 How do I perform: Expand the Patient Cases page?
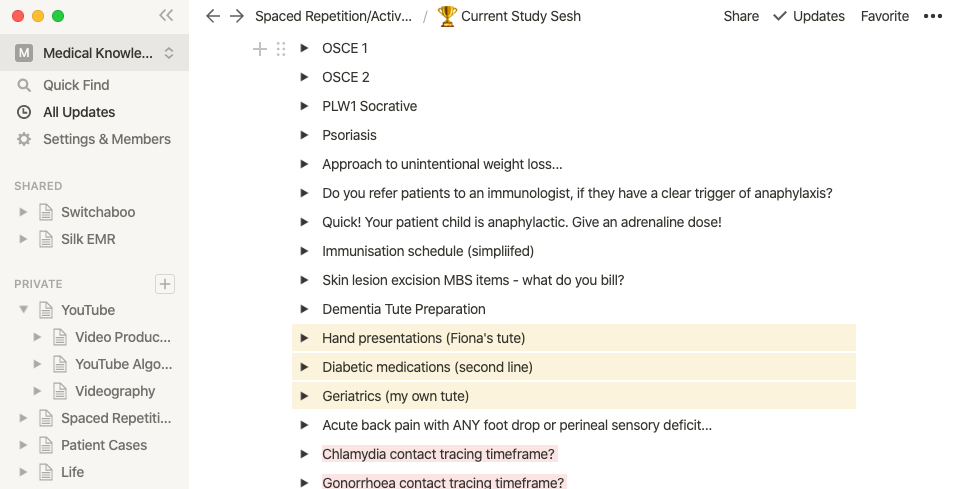click(x=24, y=445)
